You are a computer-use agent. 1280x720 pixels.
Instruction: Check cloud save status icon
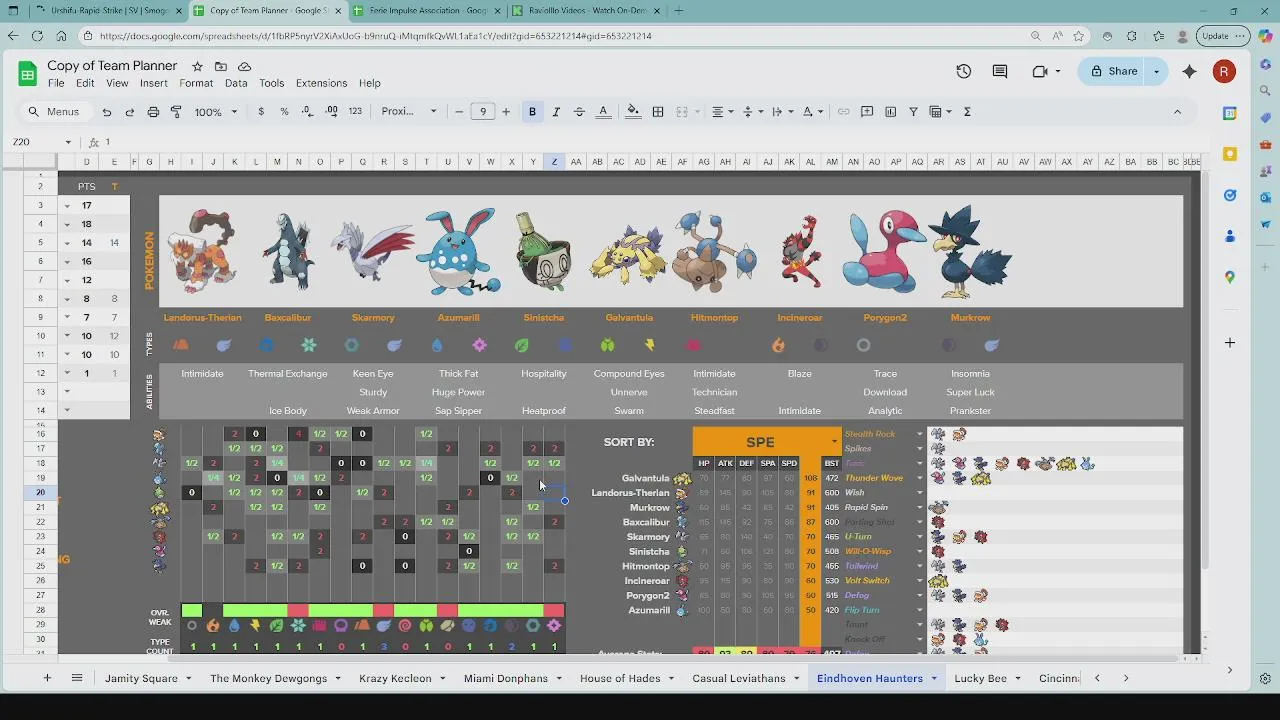pos(245,66)
